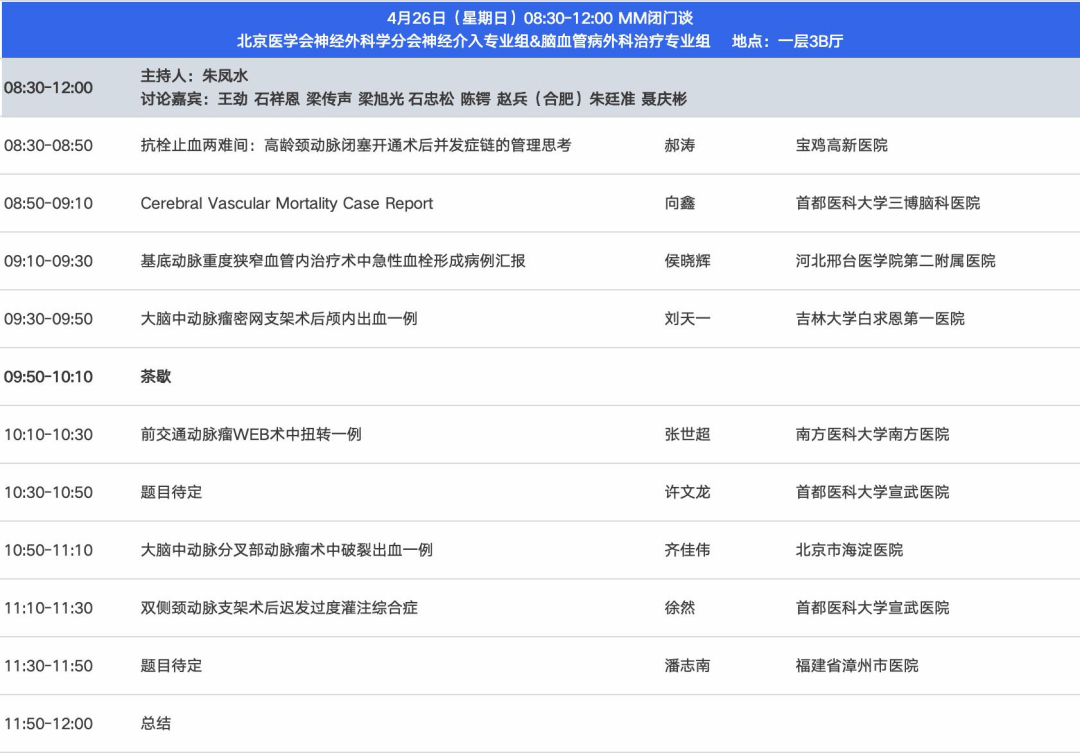Click the 讨论嘉宾 guest list line

click(x=413, y=99)
